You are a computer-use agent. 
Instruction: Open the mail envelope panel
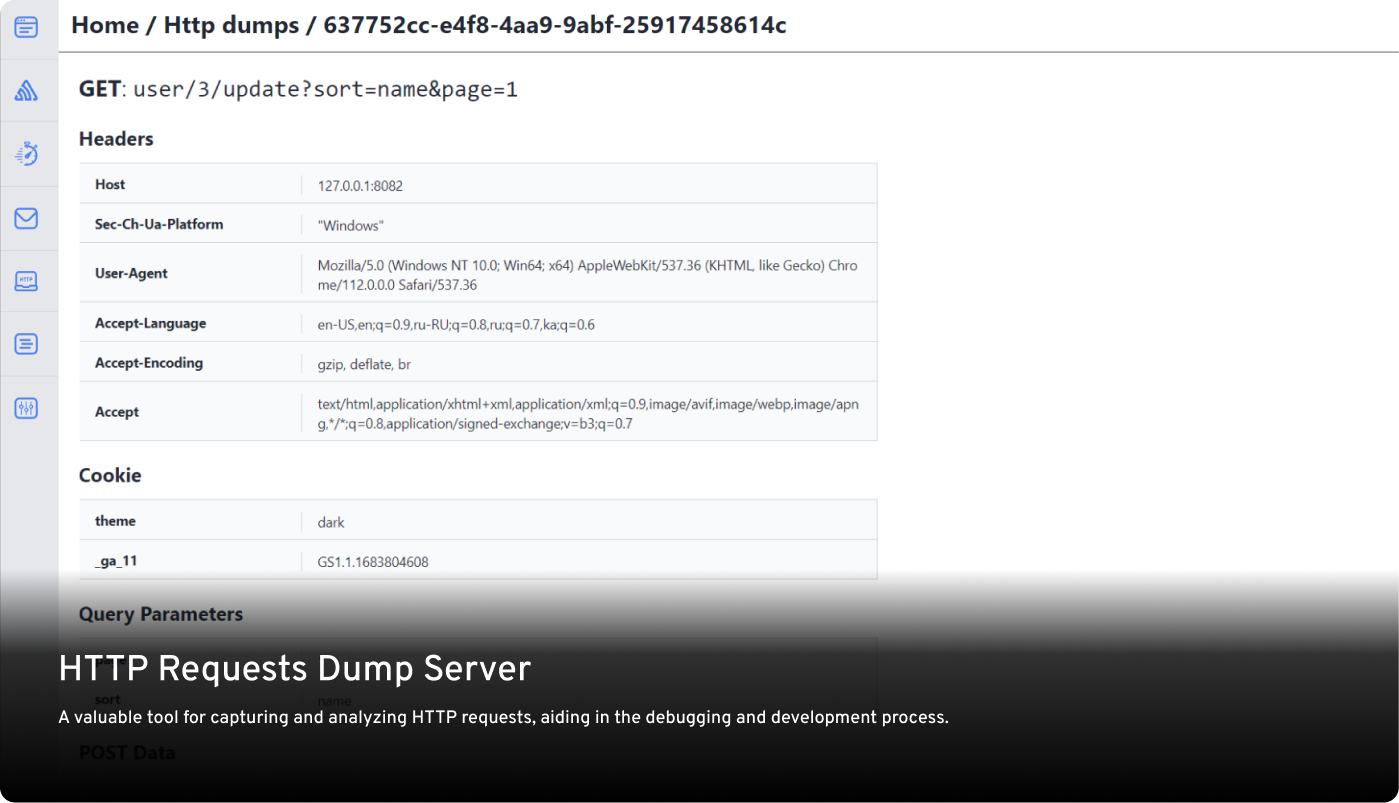click(24, 217)
